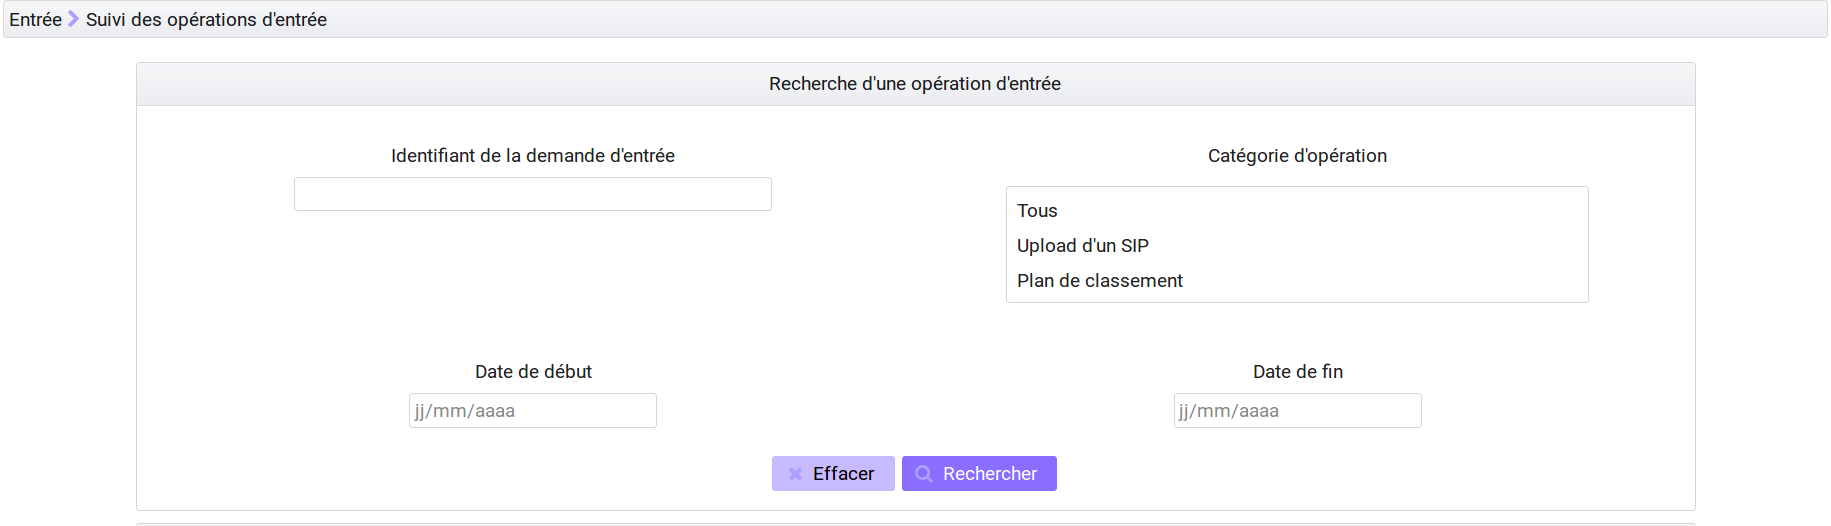The width and height of the screenshot is (1831, 526).
Task: Click the X icon in Effacer button
Action: (795, 474)
